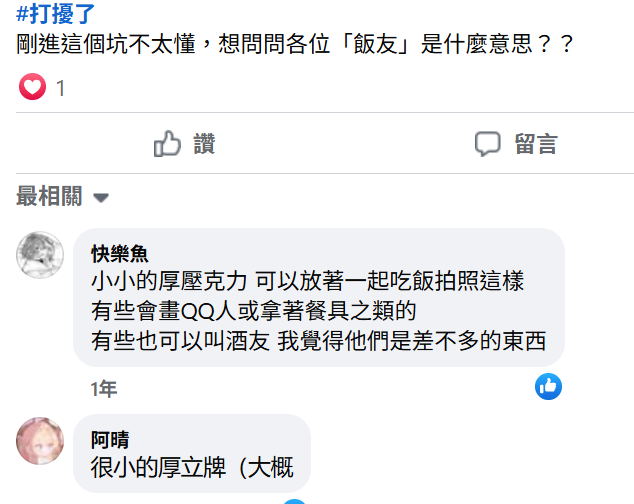This screenshot has height=504, width=634.
Task: Click the blue like badge on 快樂魚's comment
Action: pos(548,387)
